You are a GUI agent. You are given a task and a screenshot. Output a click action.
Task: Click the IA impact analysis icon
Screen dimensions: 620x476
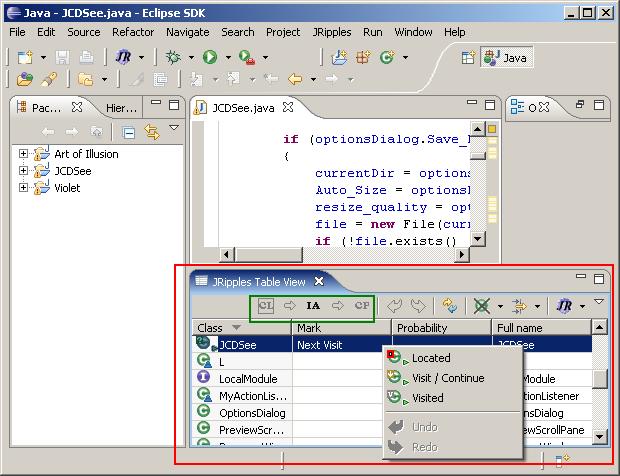point(313,306)
